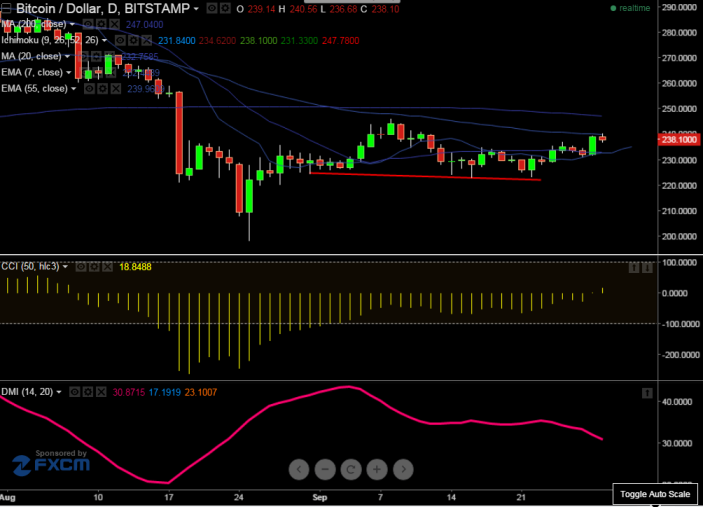The width and height of the screenshot is (703, 507).
Task: Click the Sep label on time axis
Action: click(x=320, y=497)
